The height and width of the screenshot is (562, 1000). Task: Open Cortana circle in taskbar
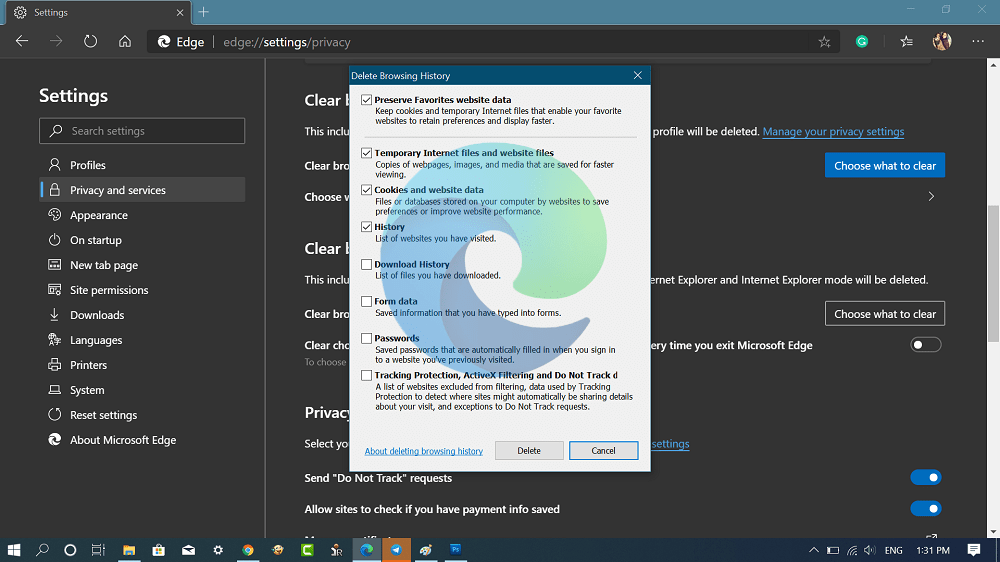tap(70, 550)
